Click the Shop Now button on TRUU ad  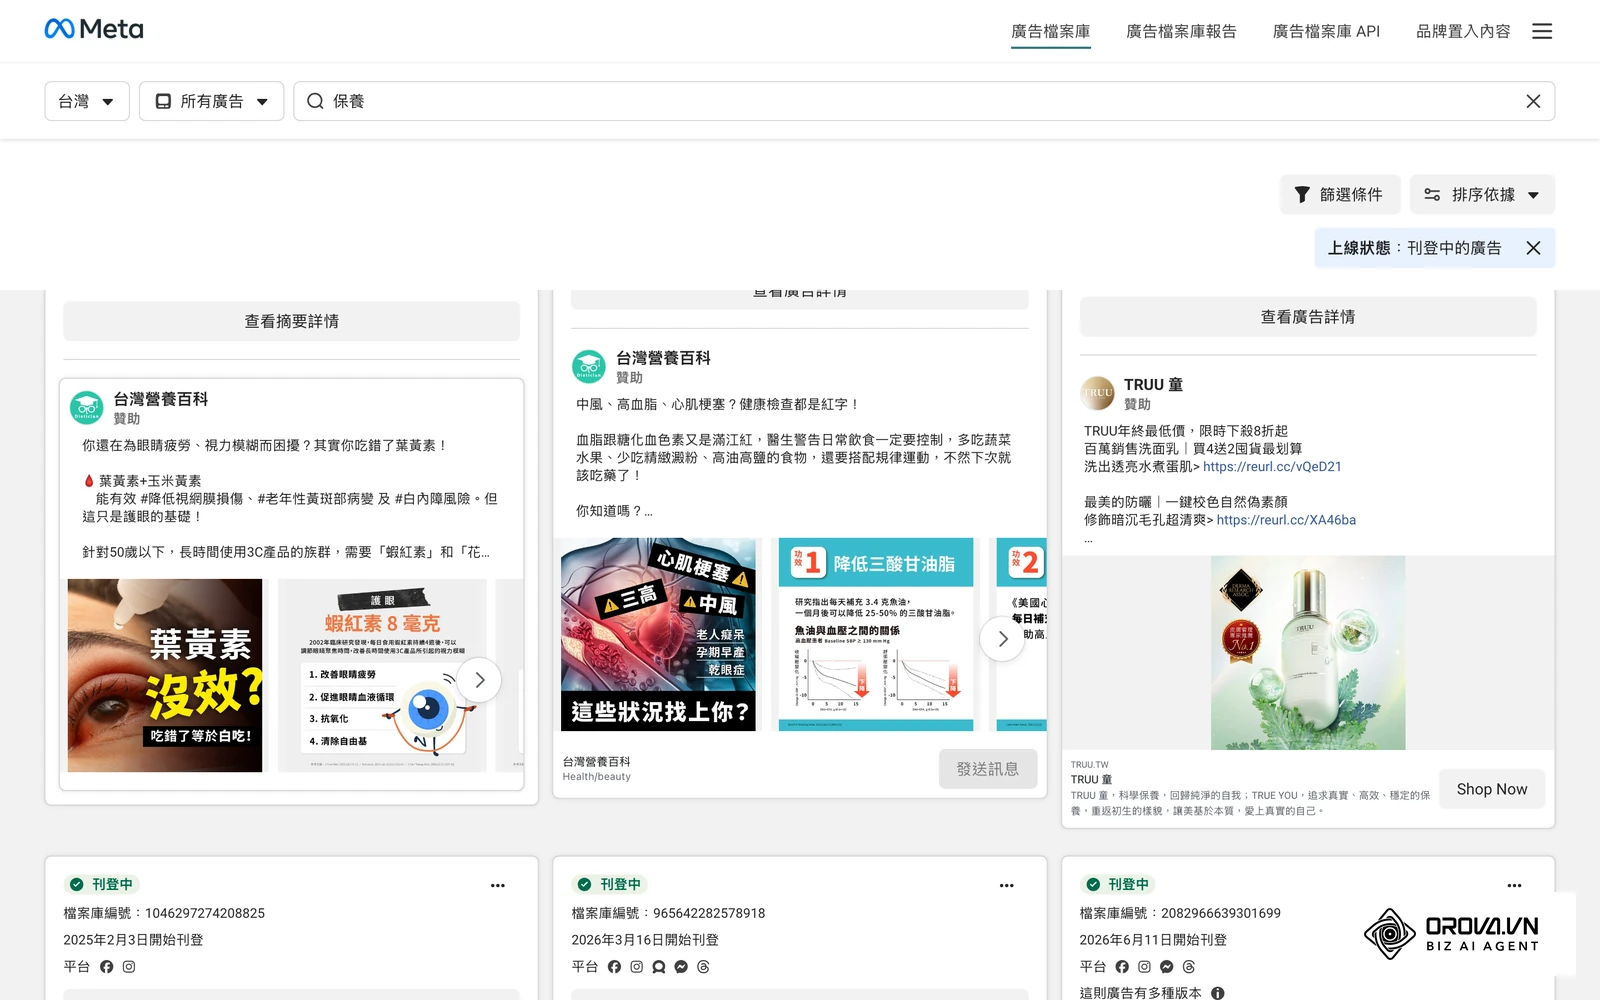tap(1492, 789)
